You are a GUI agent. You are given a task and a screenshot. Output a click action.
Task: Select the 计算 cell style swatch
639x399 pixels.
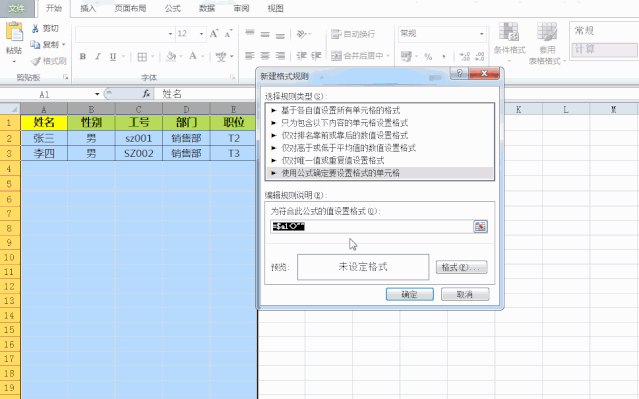604,50
